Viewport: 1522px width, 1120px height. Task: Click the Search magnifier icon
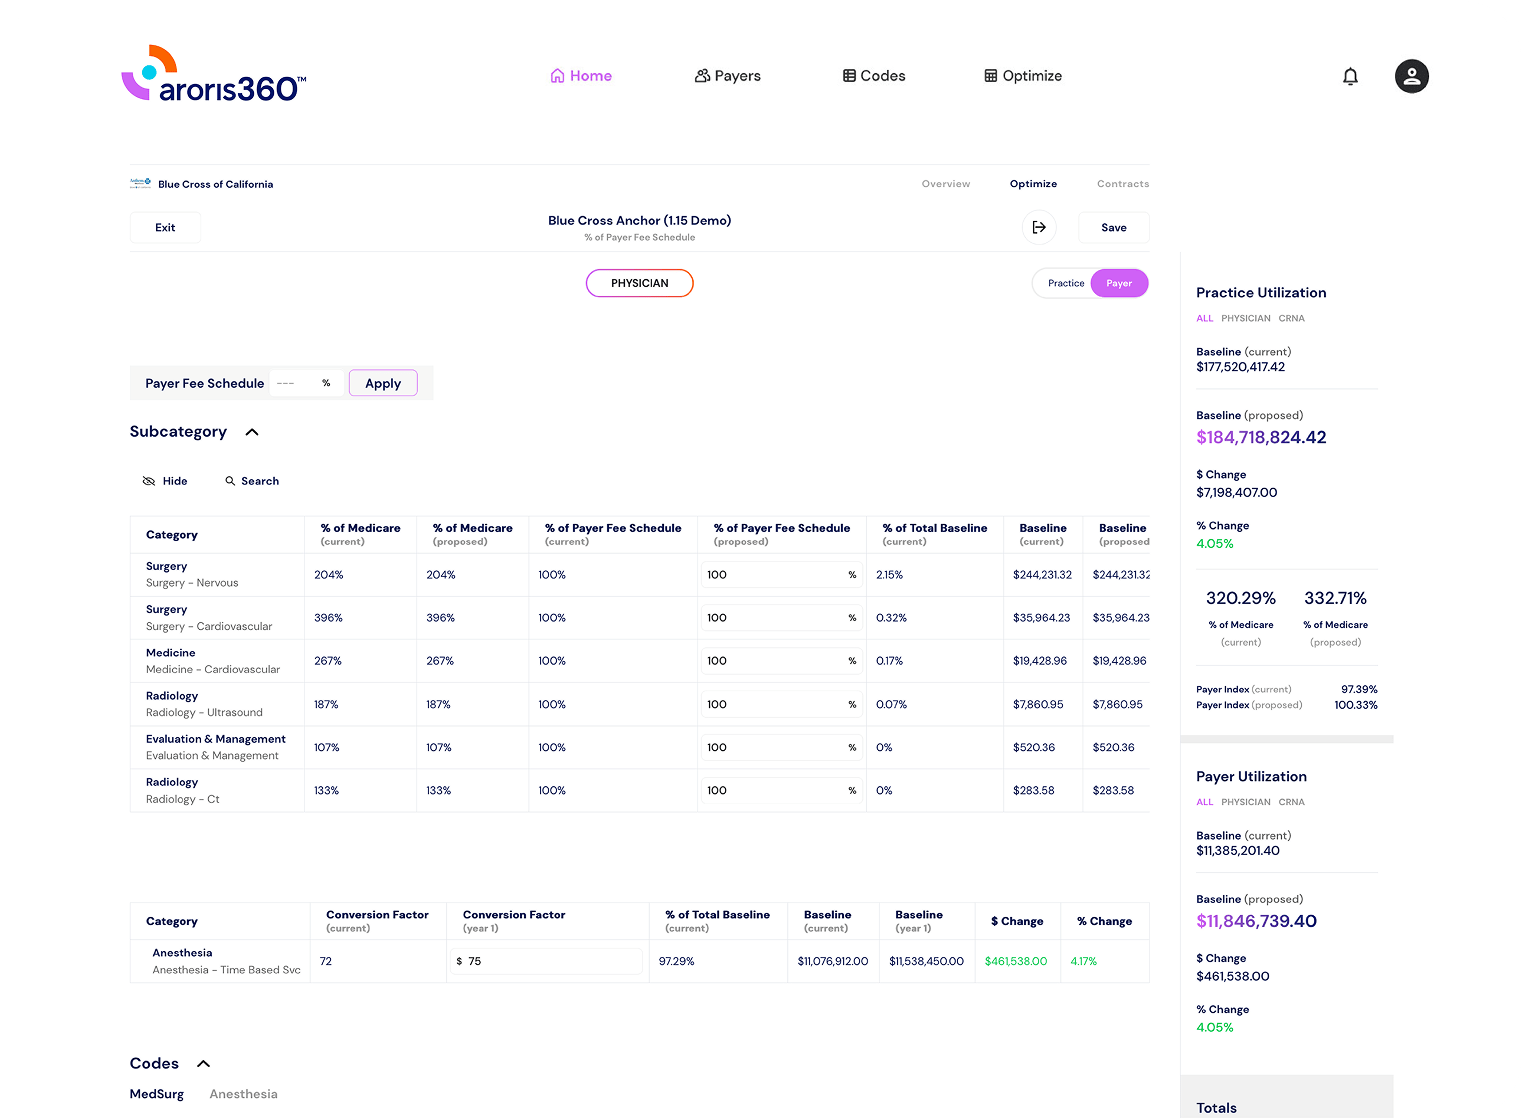[x=230, y=481]
